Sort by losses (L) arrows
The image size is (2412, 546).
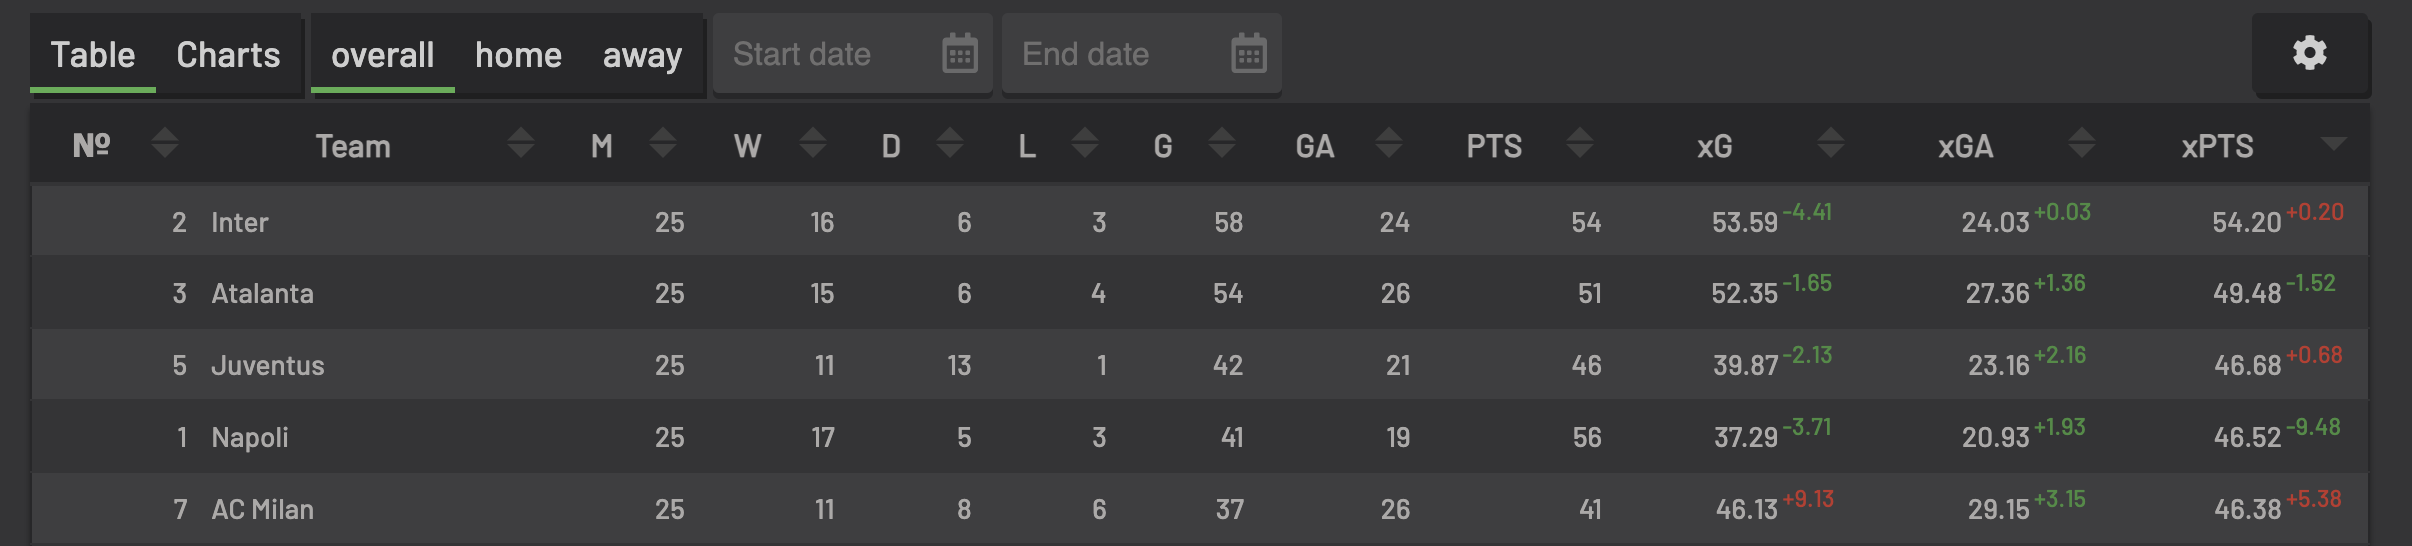[1085, 144]
